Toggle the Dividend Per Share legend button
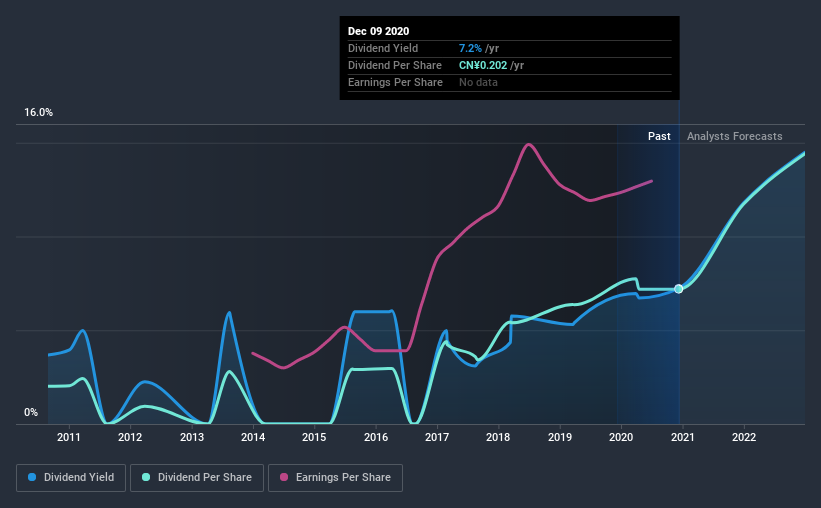 tap(197, 478)
